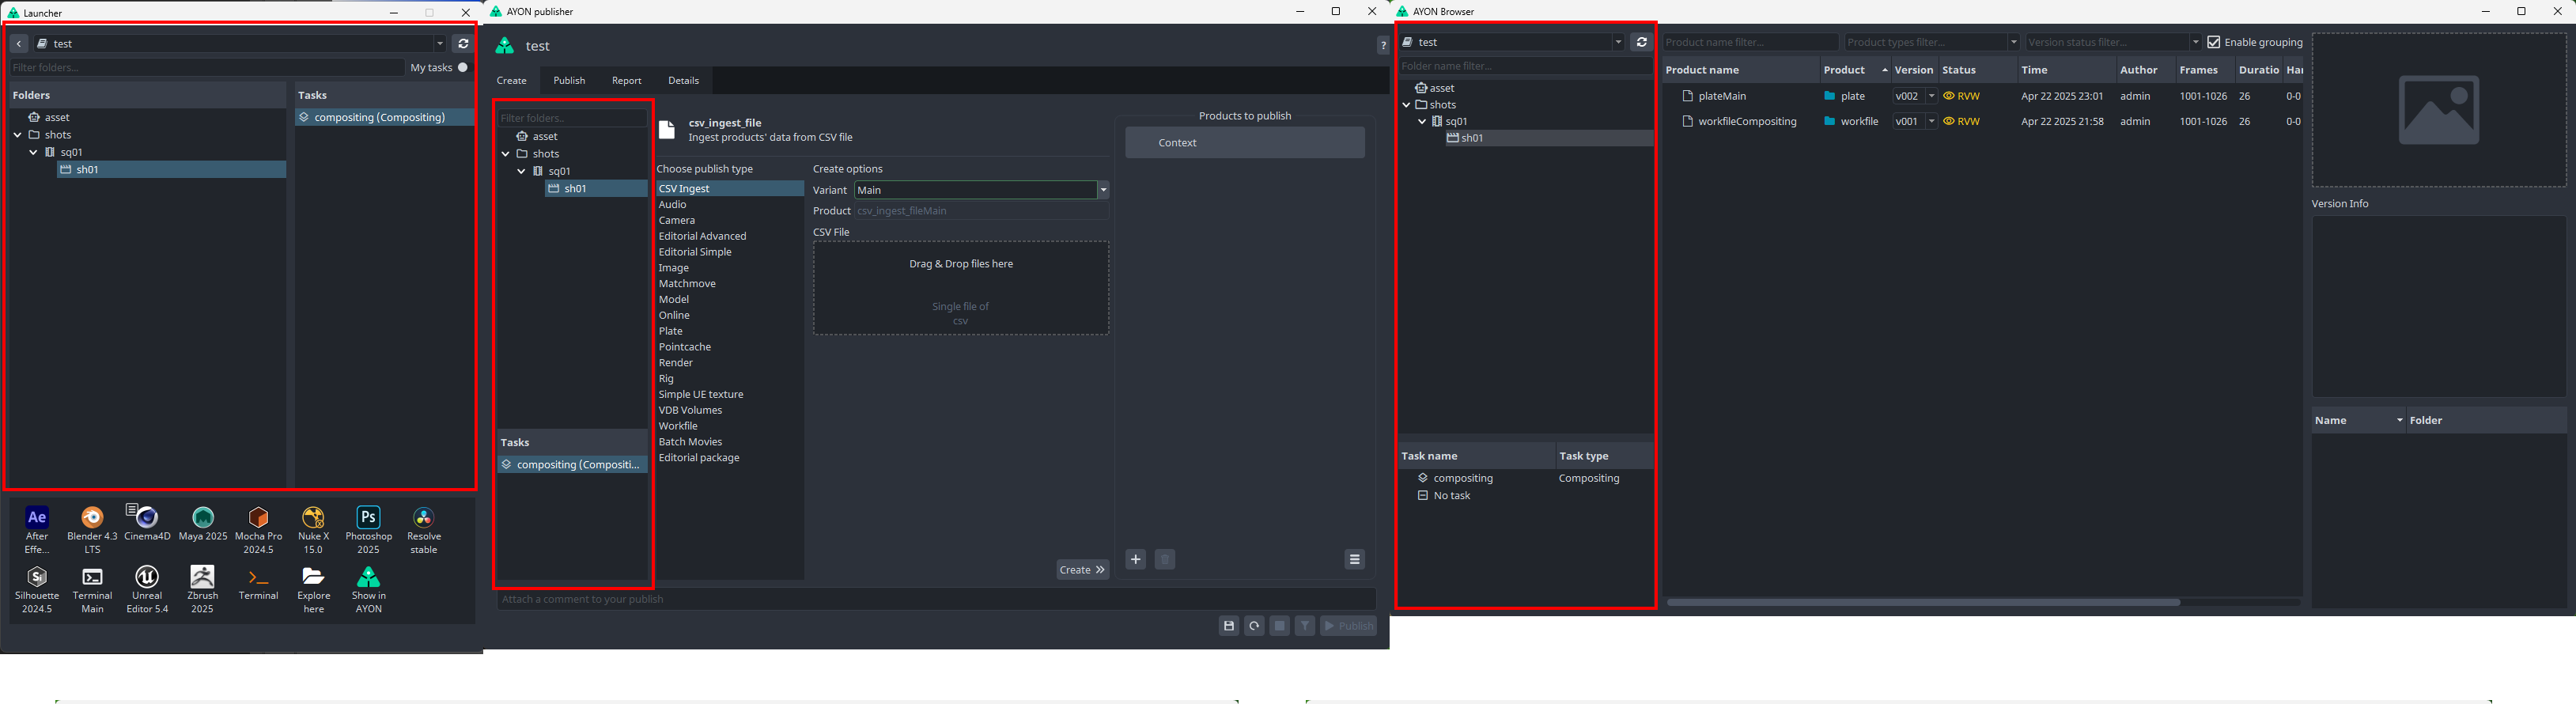Open the Report tab
2576x704 pixels.
[x=627, y=81]
